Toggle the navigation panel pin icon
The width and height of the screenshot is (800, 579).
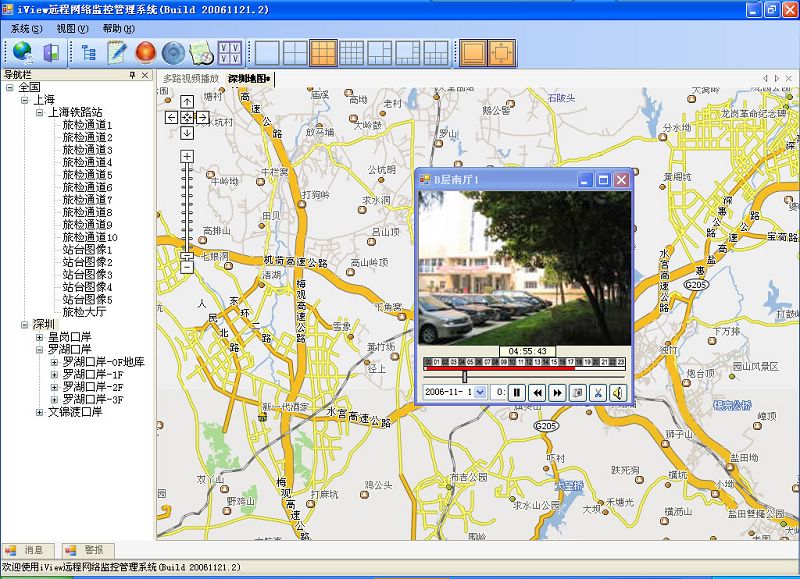132,75
